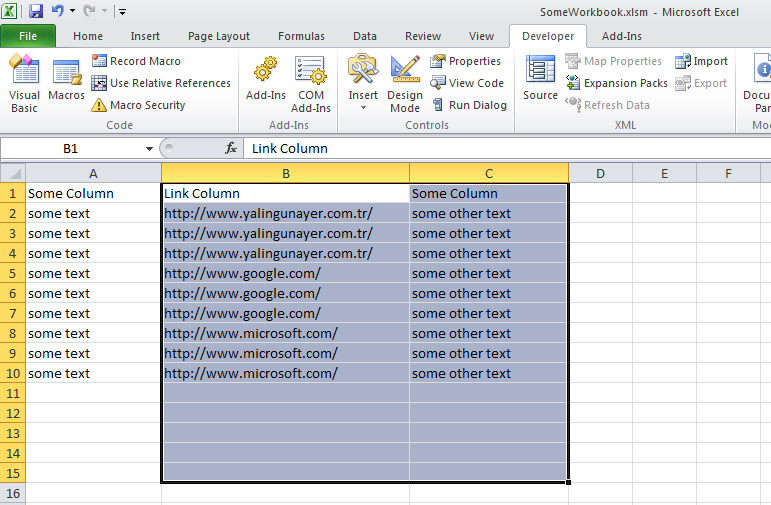771x505 pixels.
Task: Select row 11 header
Action: pyautogui.click(x=13, y=393)
